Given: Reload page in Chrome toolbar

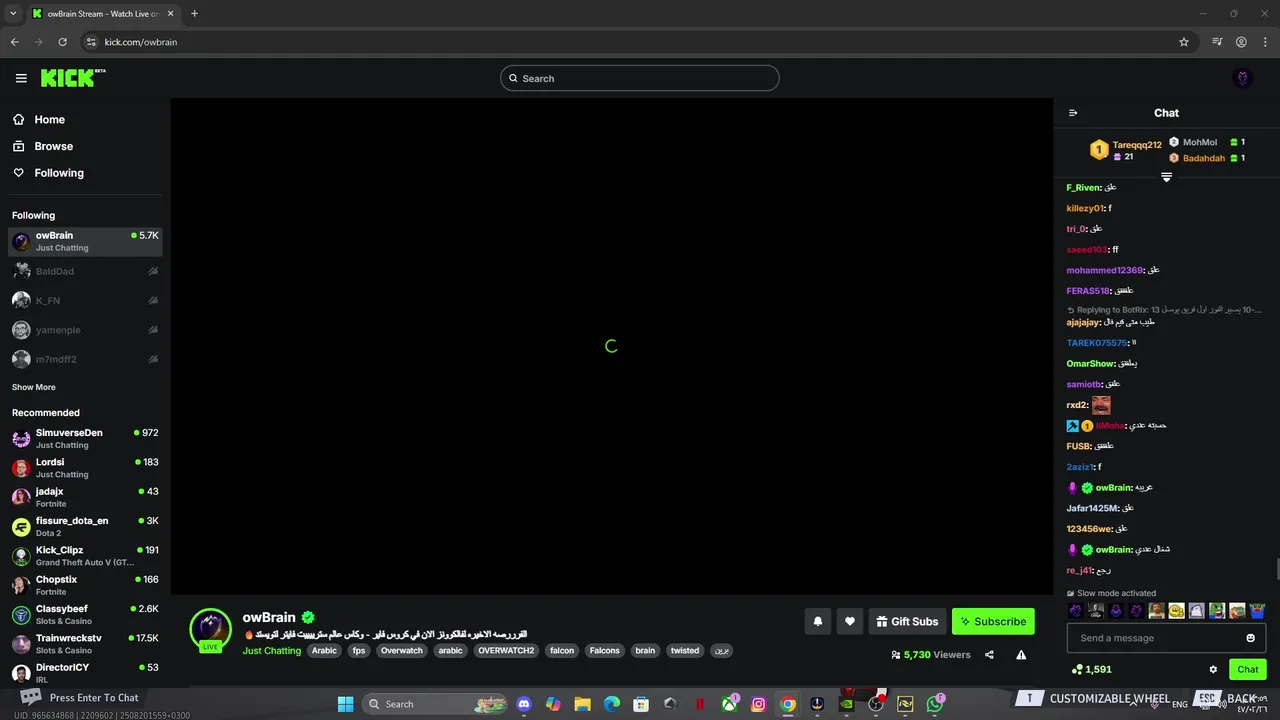Looking at the screenshot, I should coord(62,42).
